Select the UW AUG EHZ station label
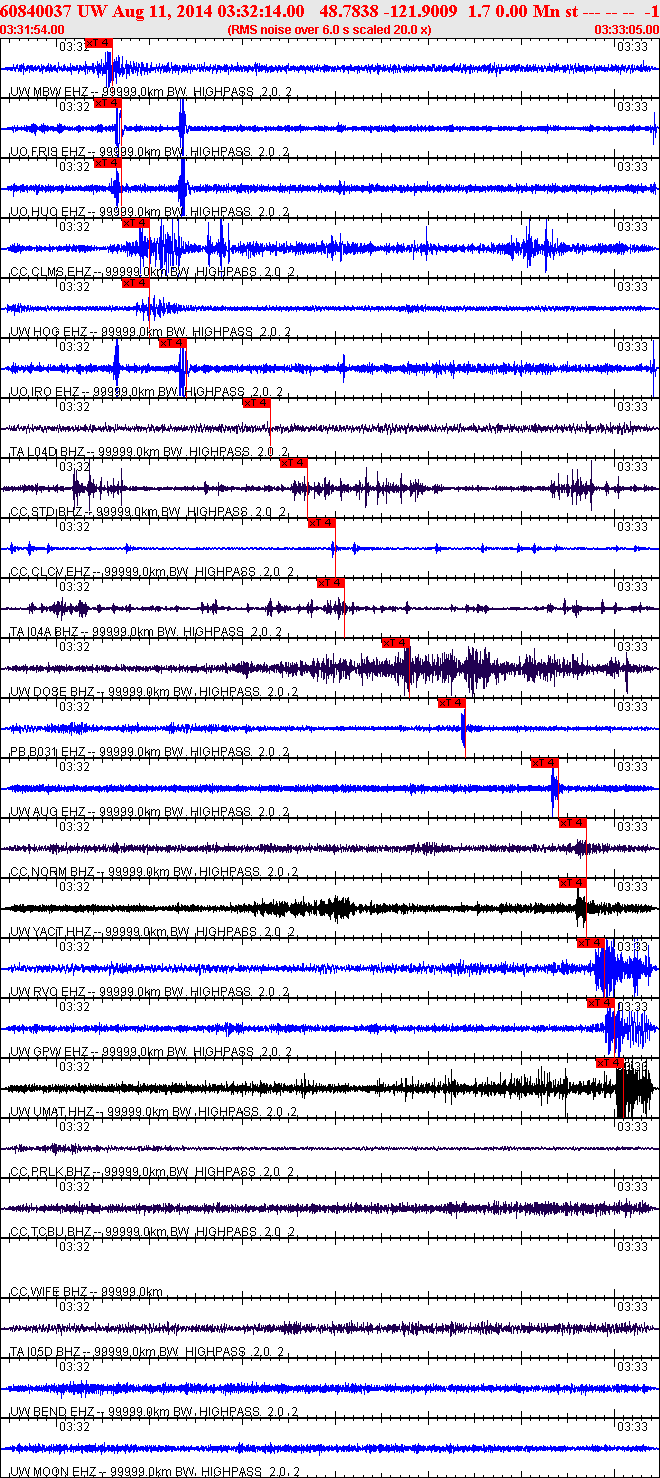The width and height of the screenshot is (660, 1478). point(150,811)
